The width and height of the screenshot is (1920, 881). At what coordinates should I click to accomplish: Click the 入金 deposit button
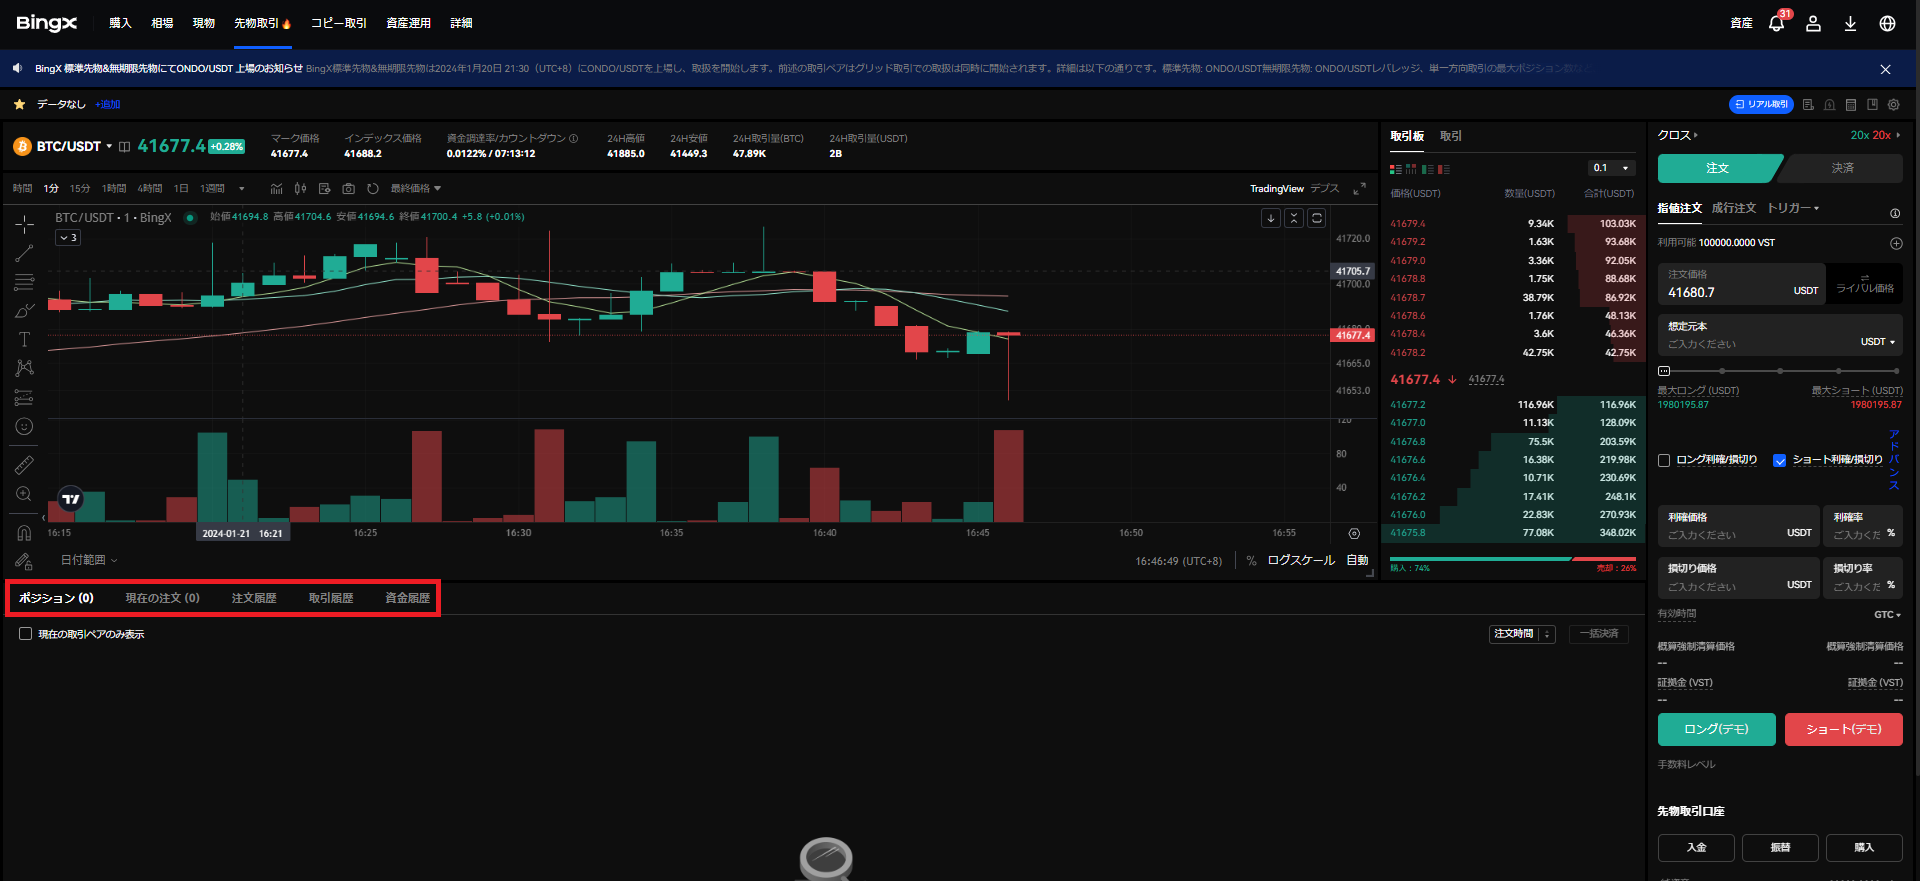pyautogui.click(x=1697, y=847)
